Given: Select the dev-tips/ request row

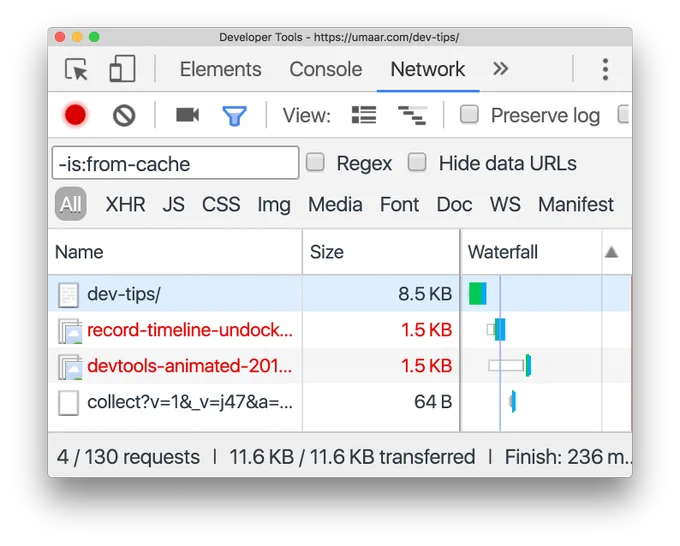Looking at the screenshot, I should pyautogui.click(x=254, y=294).
